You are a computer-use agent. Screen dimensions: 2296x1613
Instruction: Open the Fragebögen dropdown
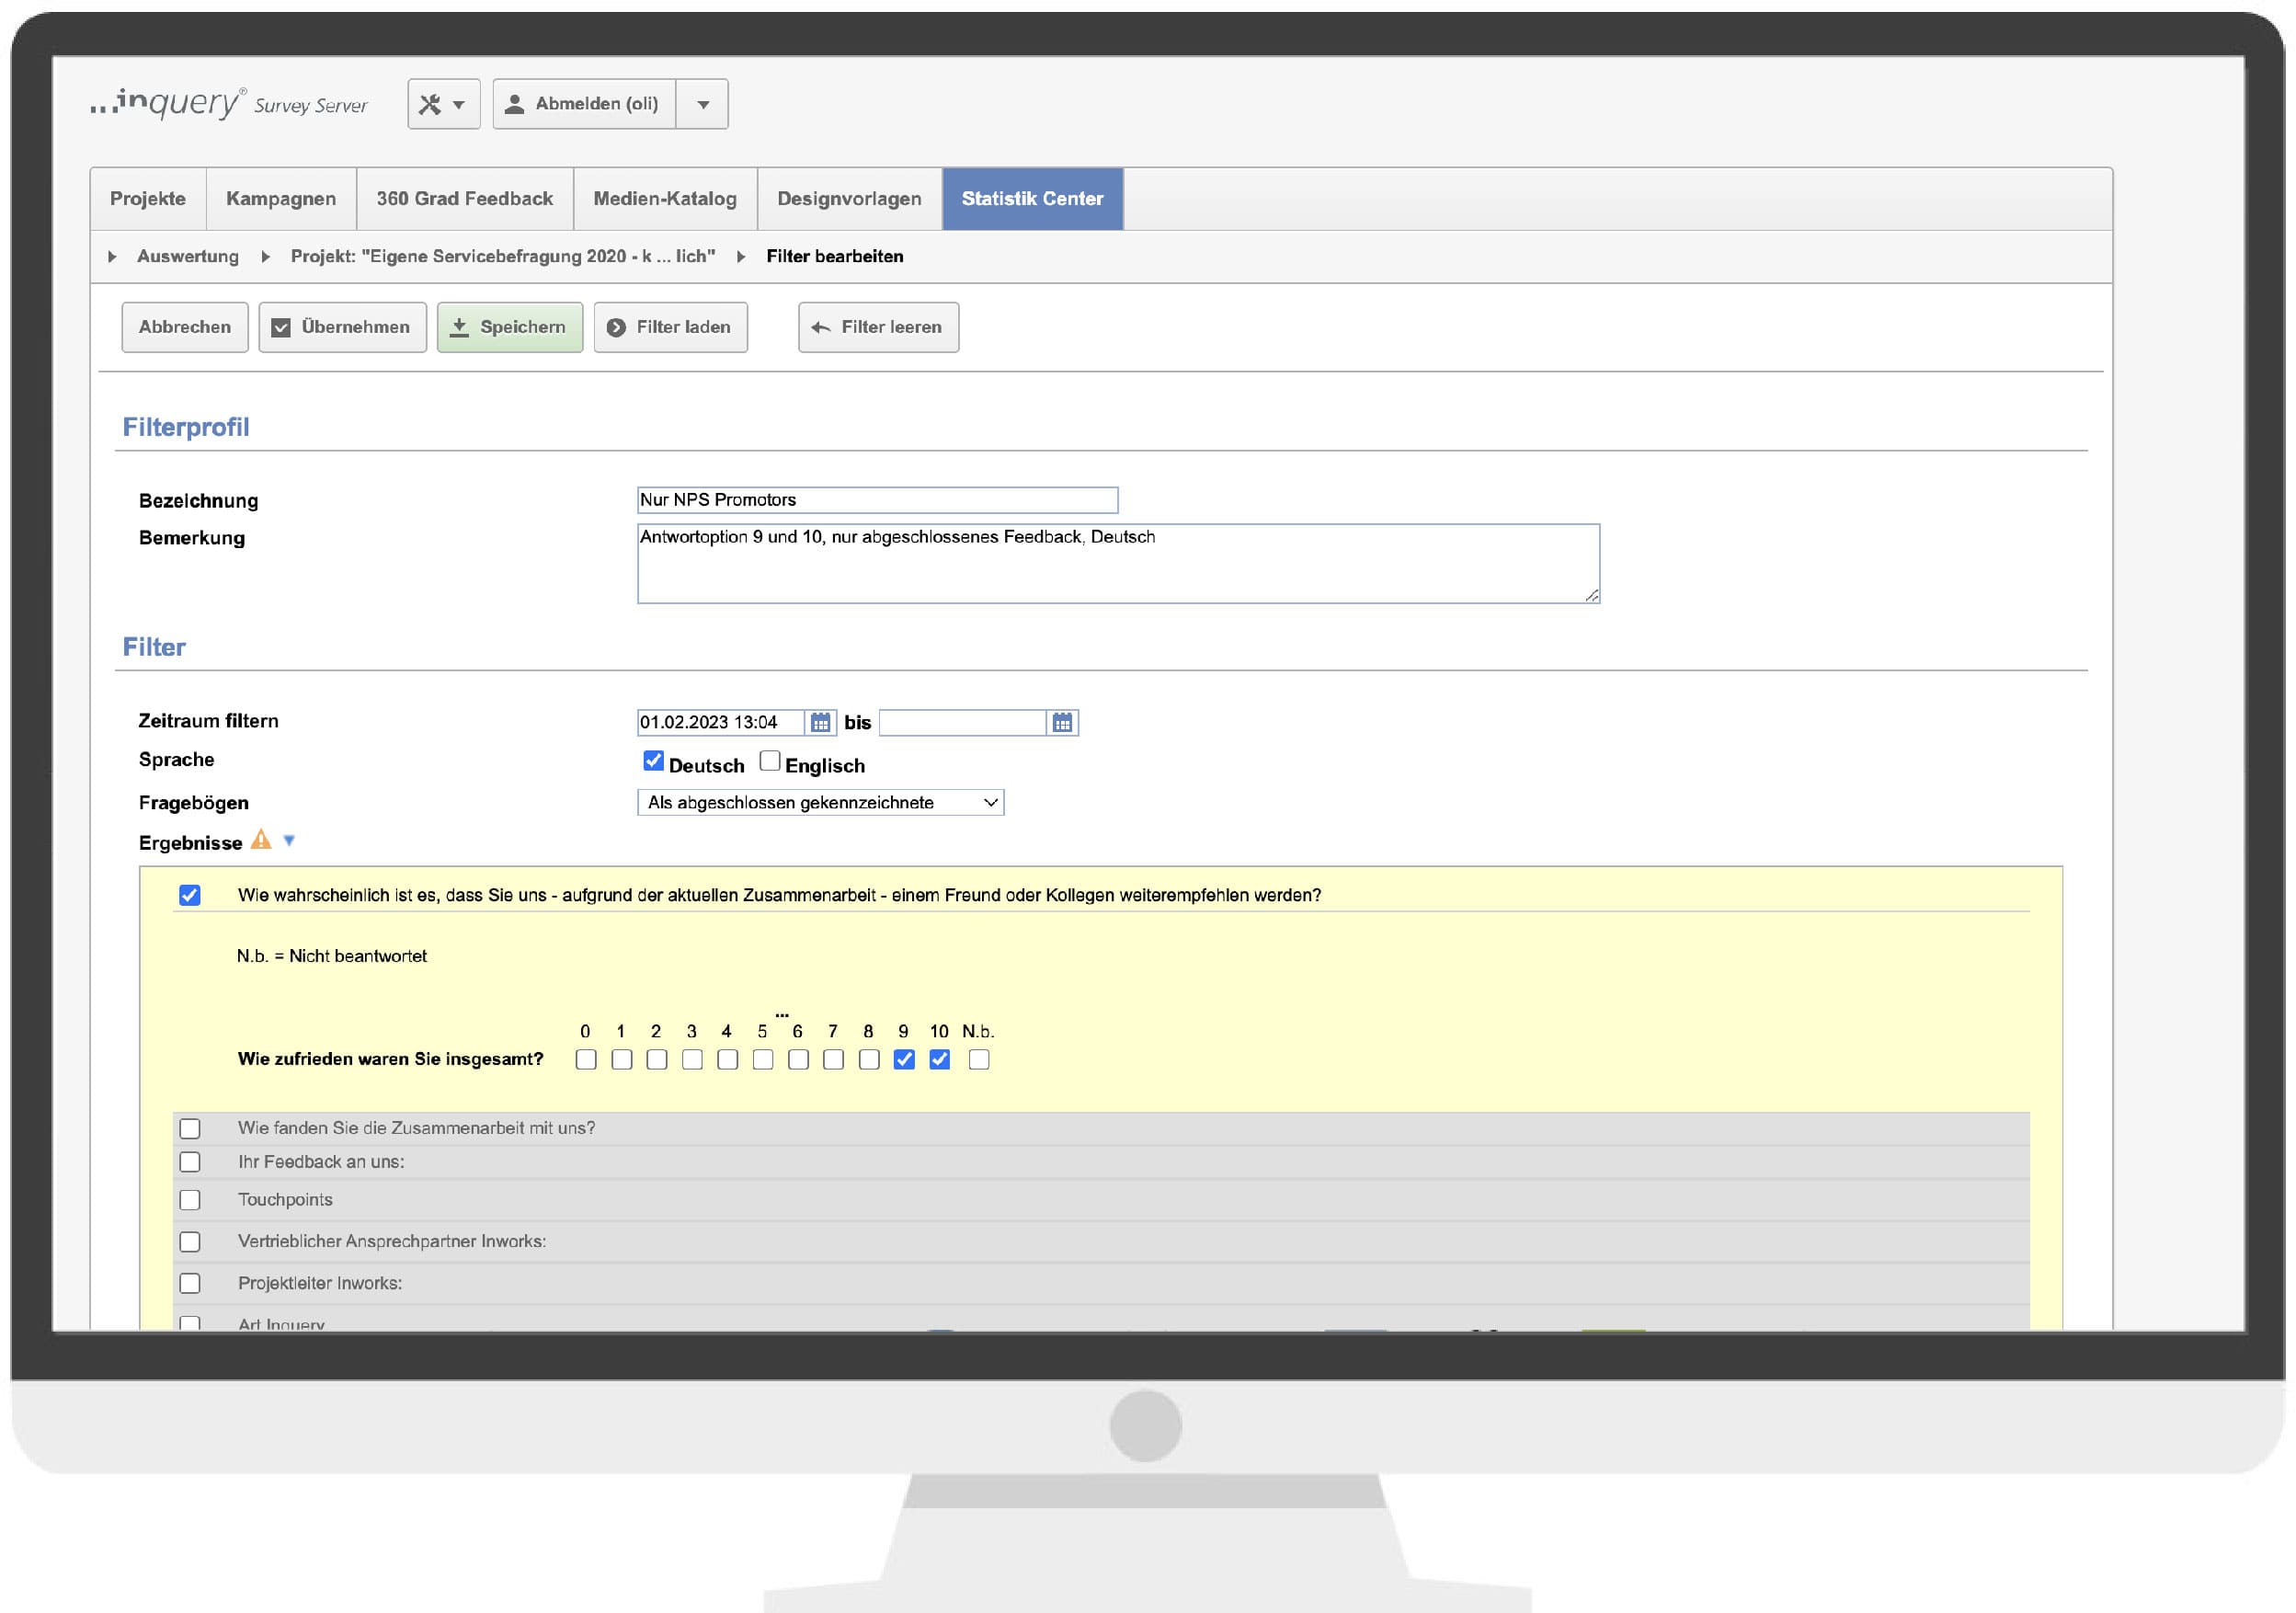[x=820, y=802]
